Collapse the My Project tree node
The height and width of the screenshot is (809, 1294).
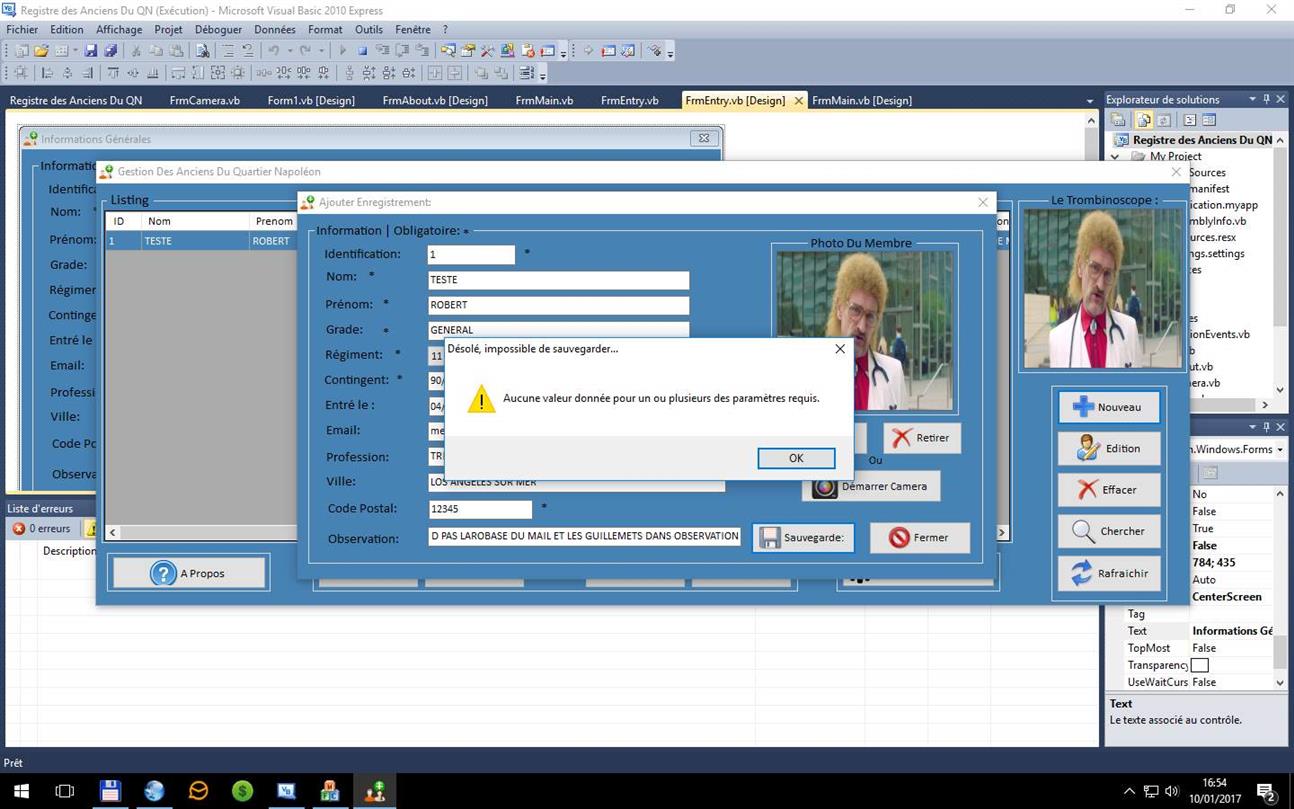pyautogui.click(x=1115, y=156)
